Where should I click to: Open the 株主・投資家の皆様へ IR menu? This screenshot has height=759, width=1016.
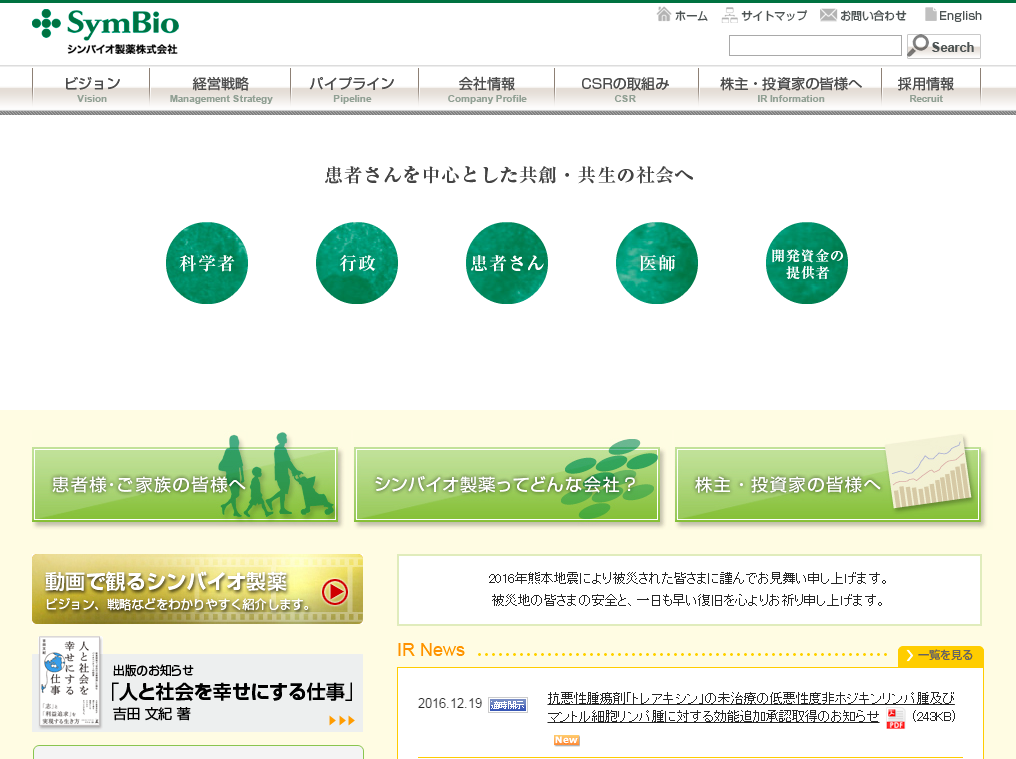tap(791, 89)
